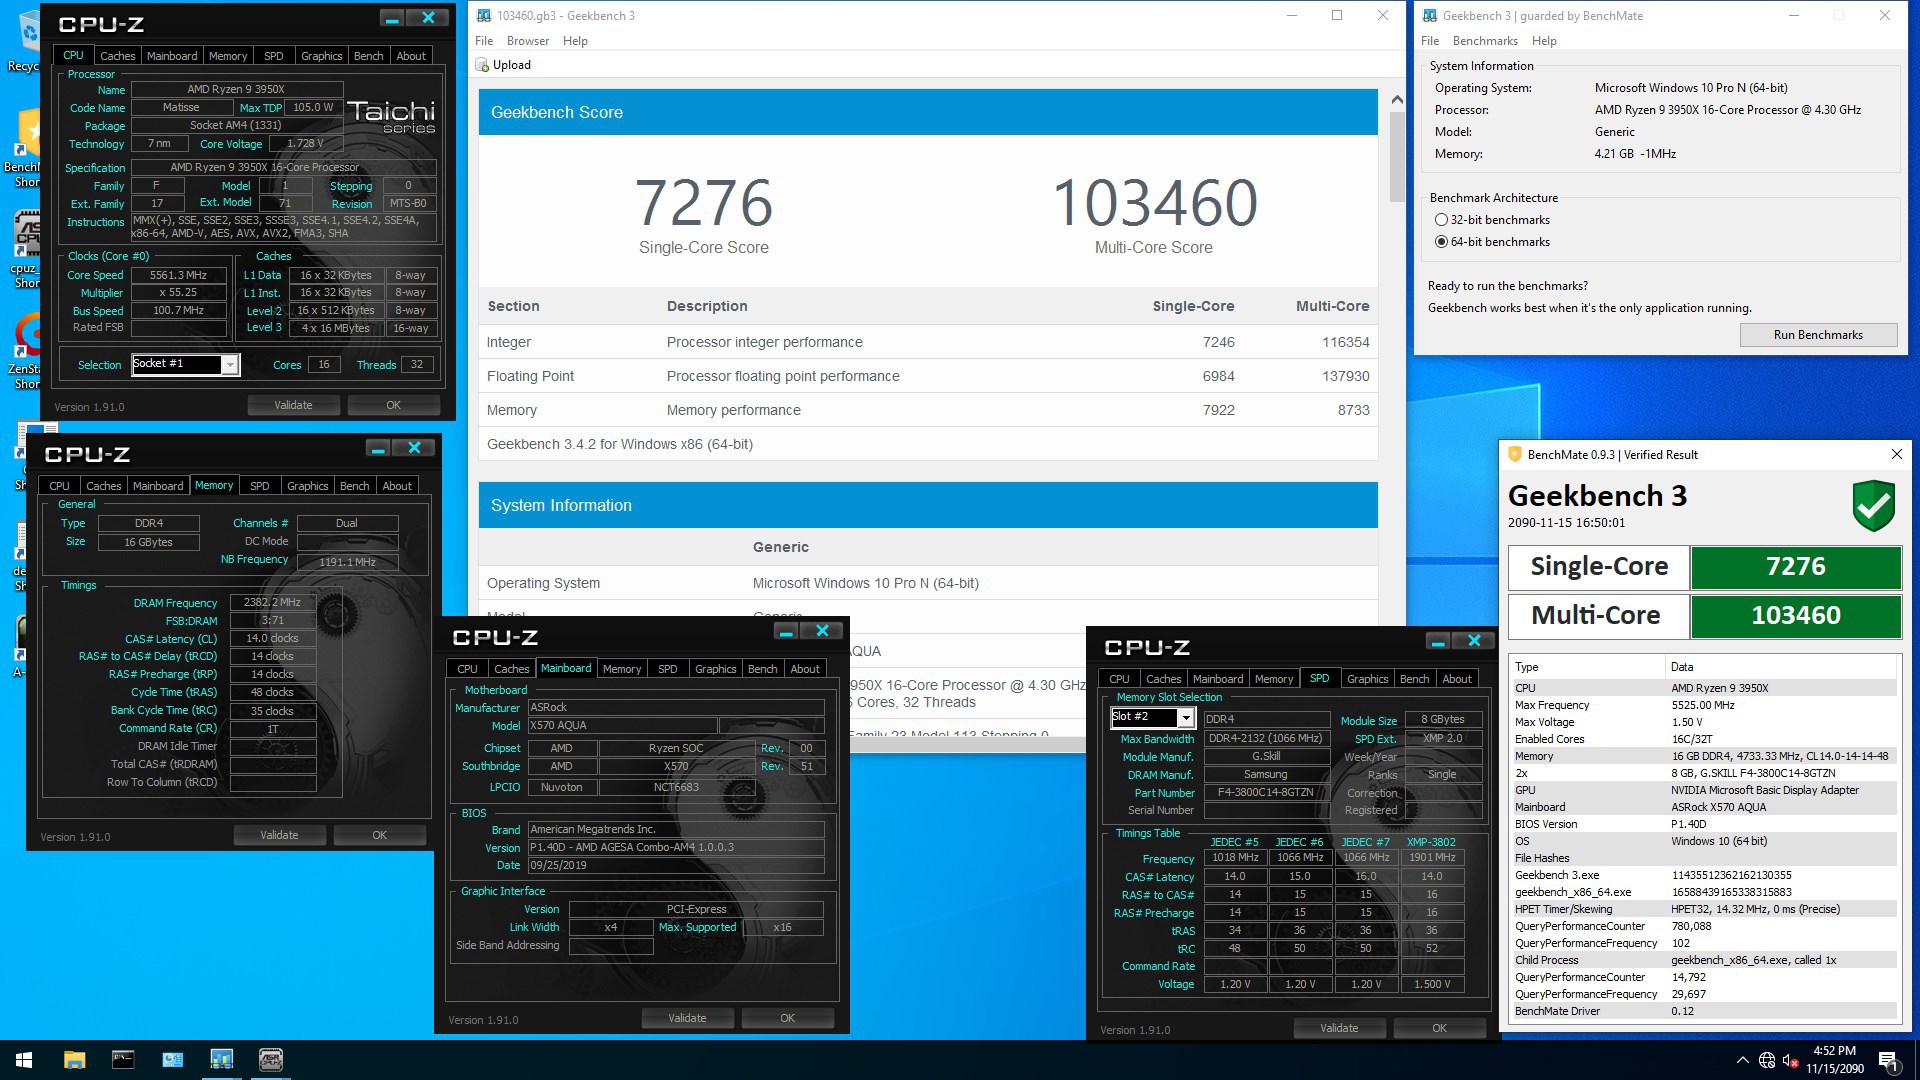Open the Windows Start menu
The height and width of the screenshot is (1080, 1920).
[x=24, y=1059]
